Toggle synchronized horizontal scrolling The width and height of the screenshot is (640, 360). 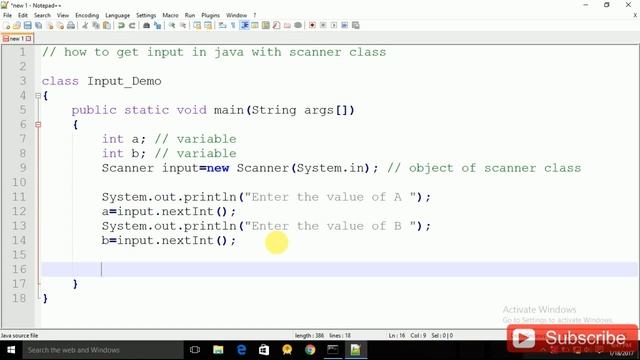tap(208, 25)
